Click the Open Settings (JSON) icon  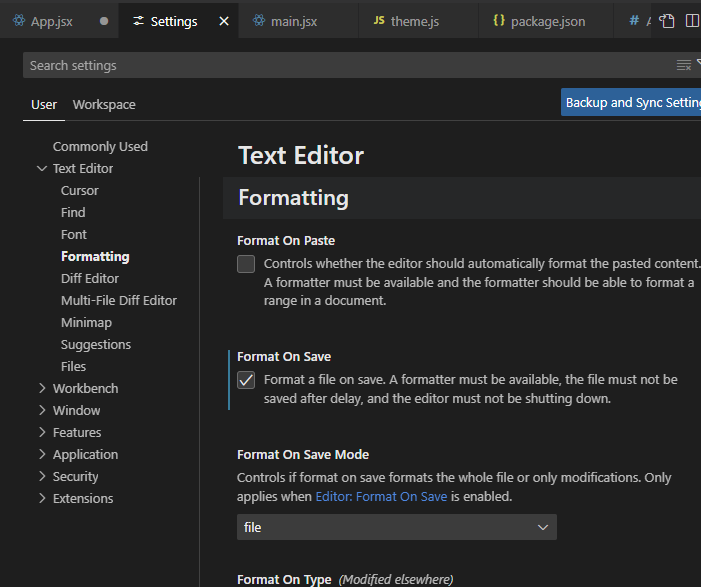(667, 21)
